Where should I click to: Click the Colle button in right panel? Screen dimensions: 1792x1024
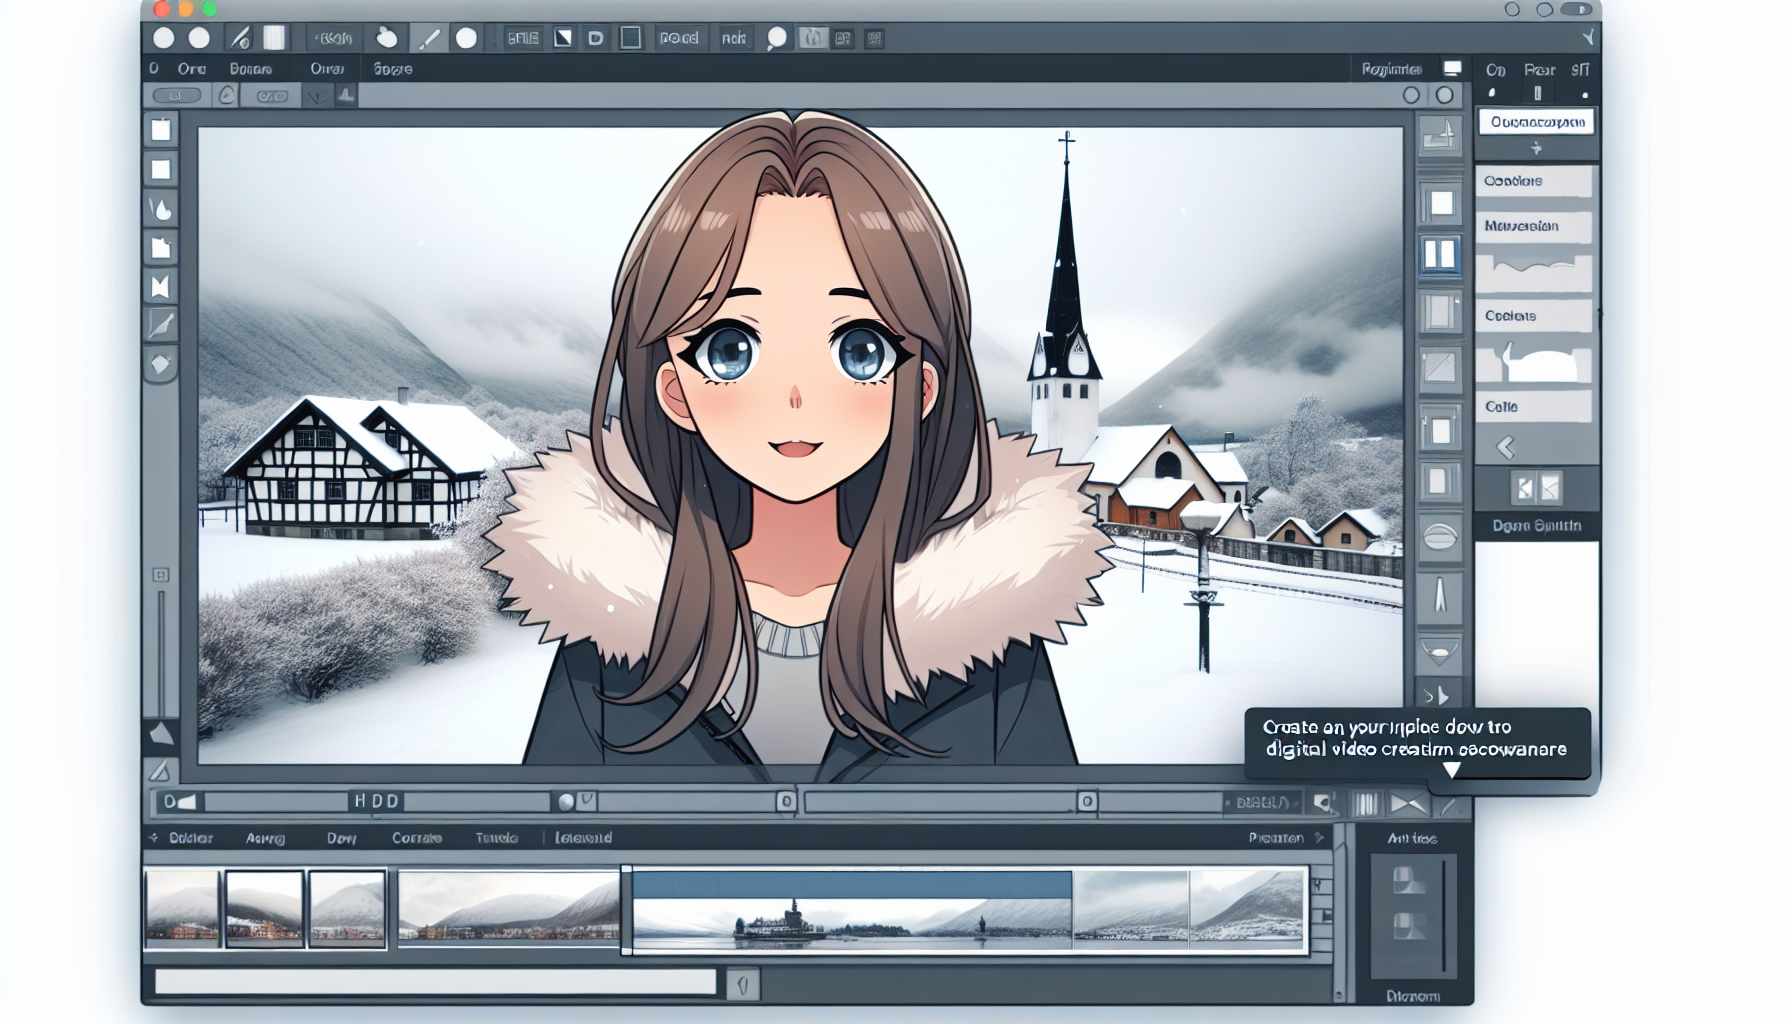pos(1532,407)
